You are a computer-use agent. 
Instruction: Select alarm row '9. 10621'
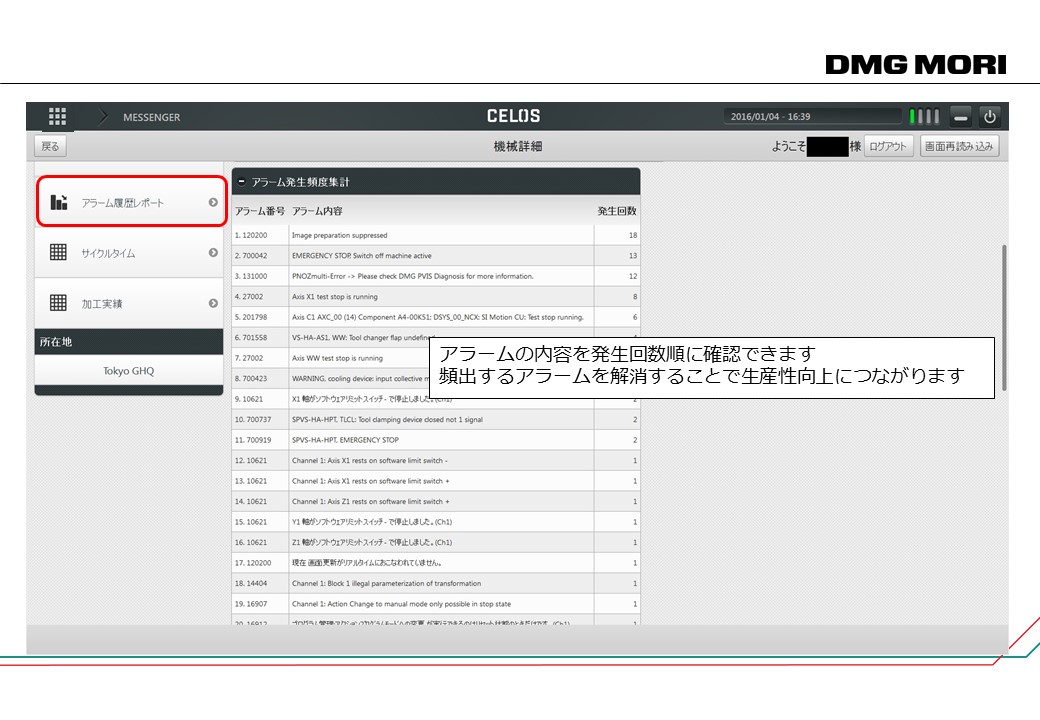click(x=436, y=400)
